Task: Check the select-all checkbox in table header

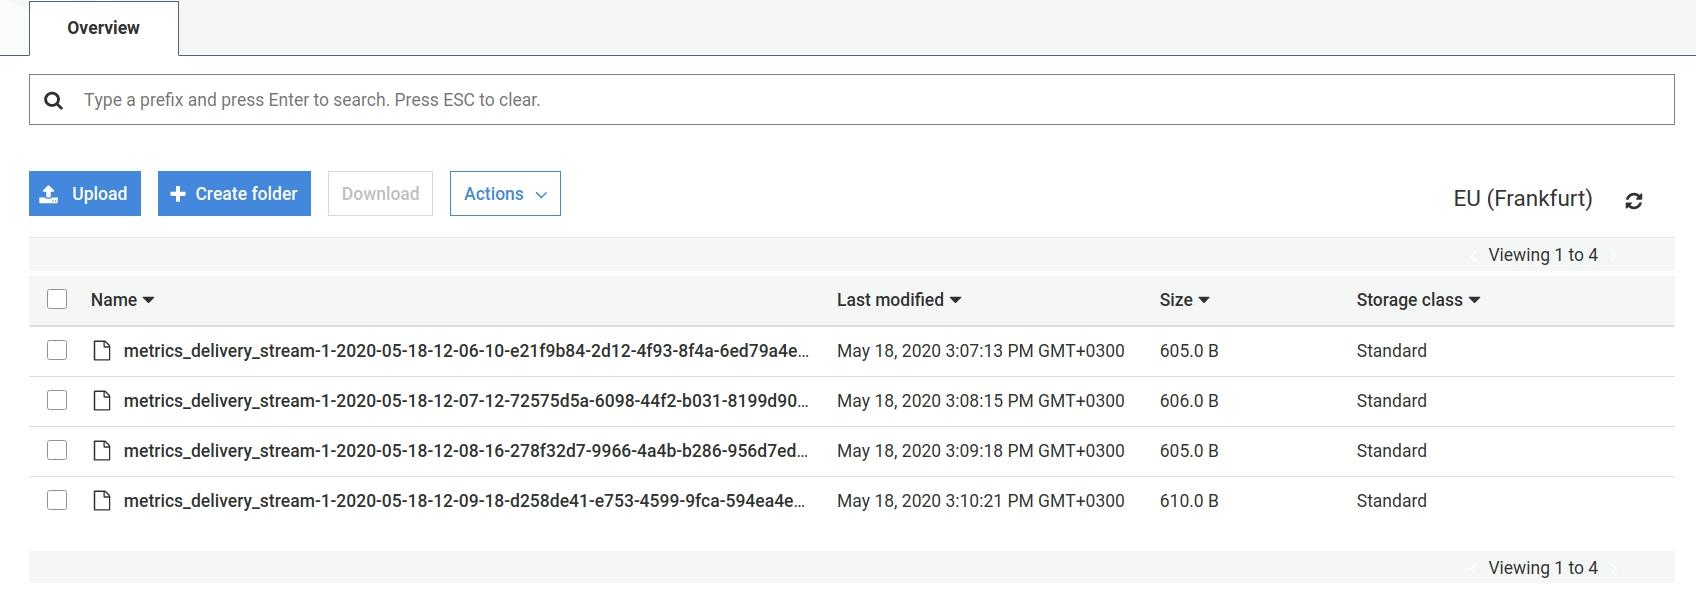Action: 57,299
